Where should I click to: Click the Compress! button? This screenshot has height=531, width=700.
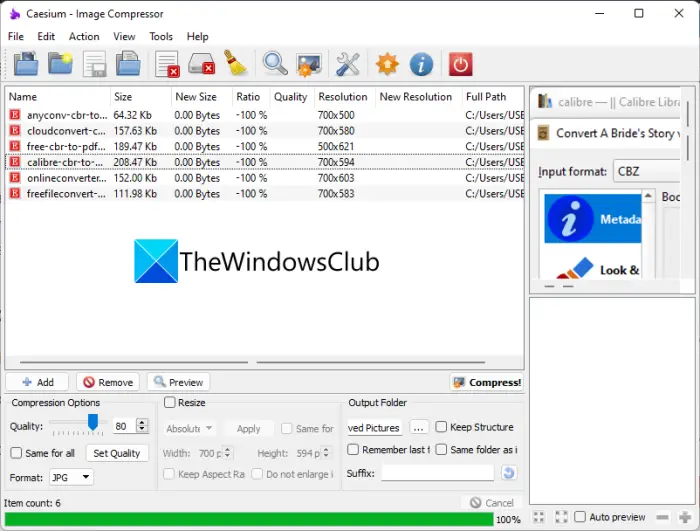pyautogui.click(x=487, y=382)
